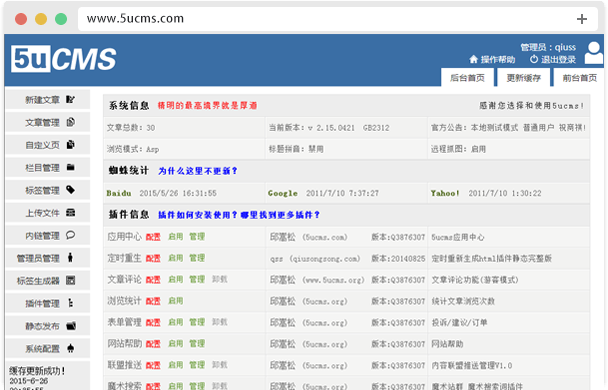Open 栏目管理 in the sidebar

(x=48, y=167)
